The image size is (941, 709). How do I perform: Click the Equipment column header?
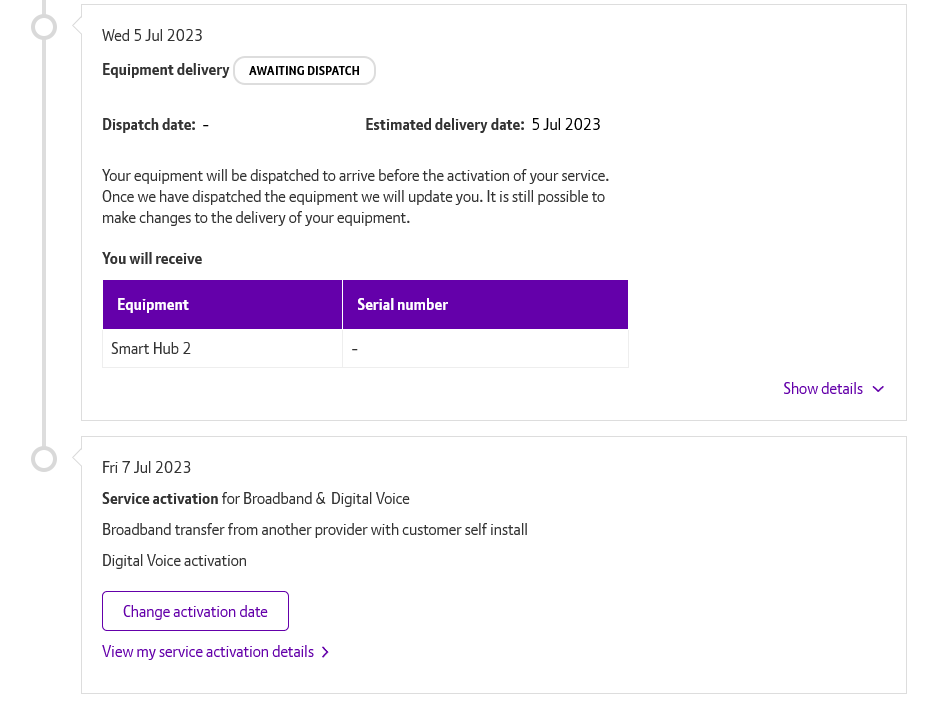152,304
